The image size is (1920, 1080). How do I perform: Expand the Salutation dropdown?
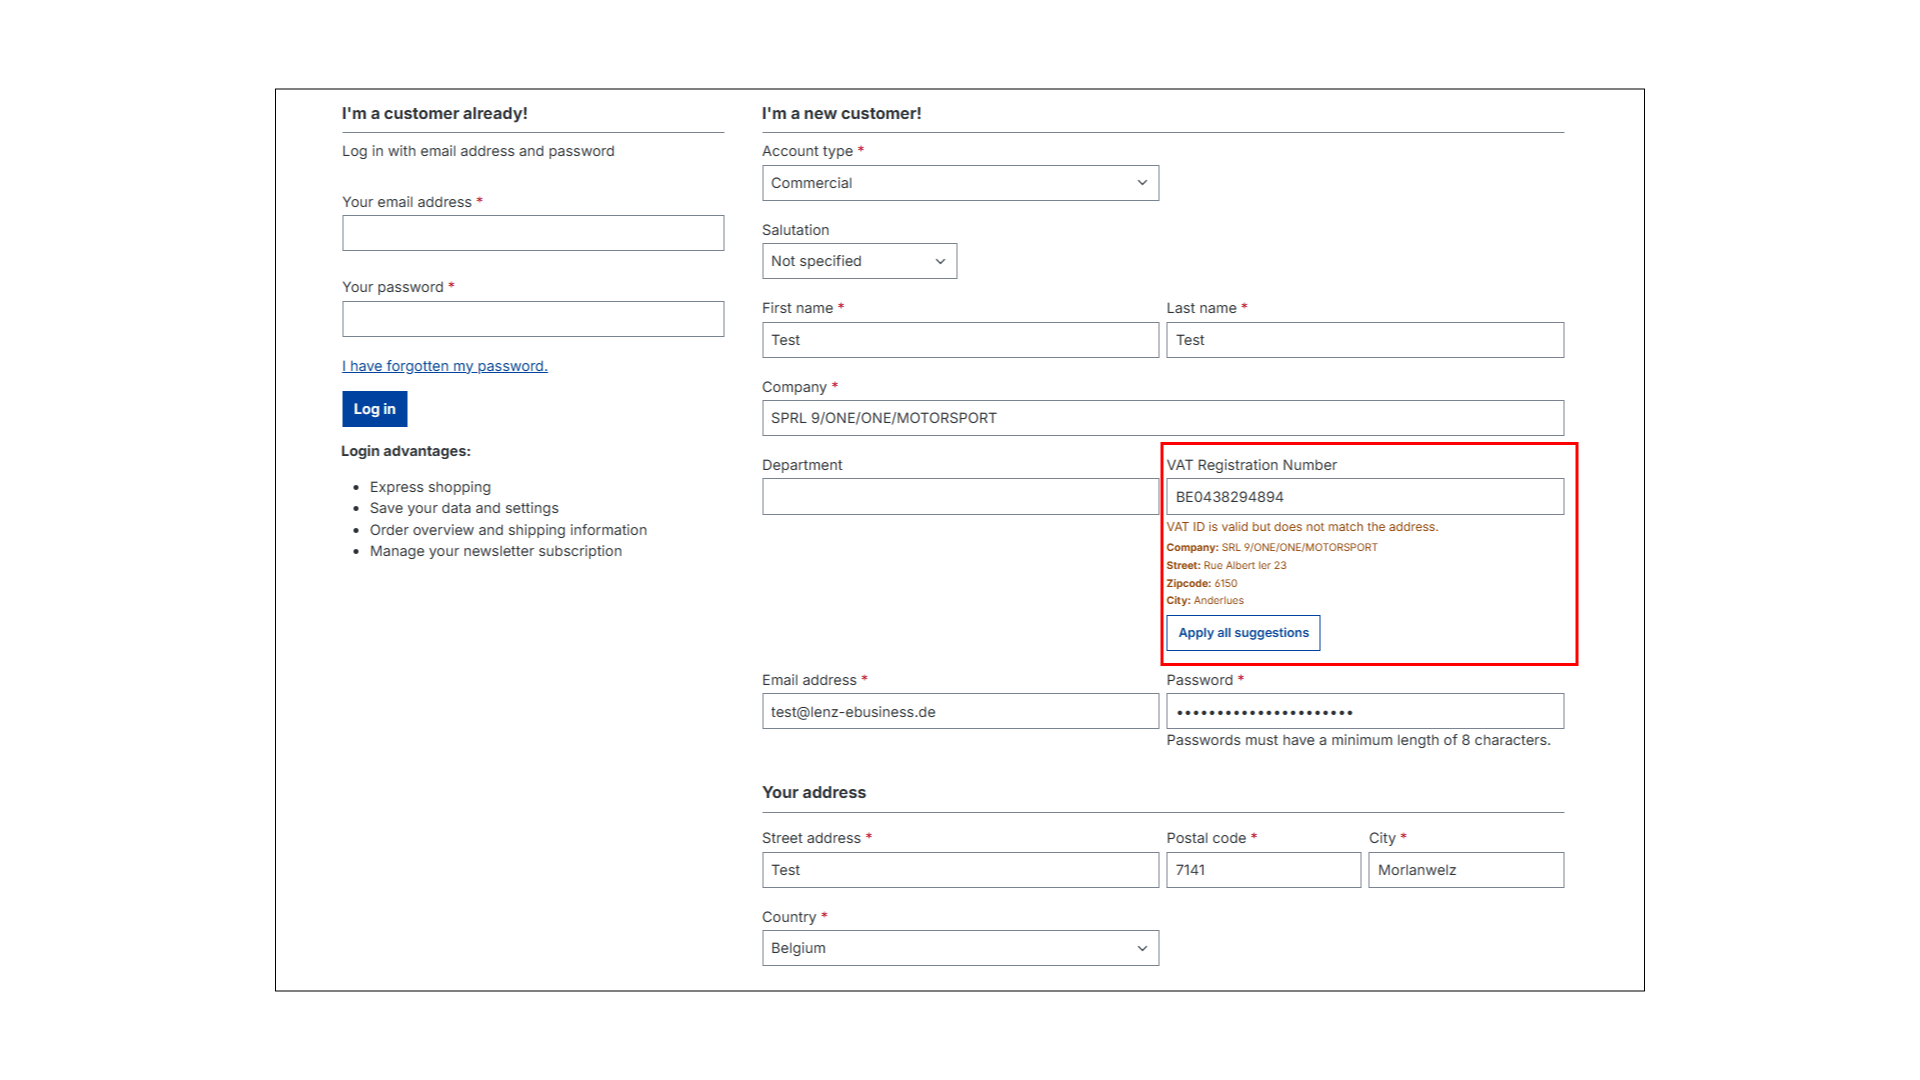(x=858, y=261)
